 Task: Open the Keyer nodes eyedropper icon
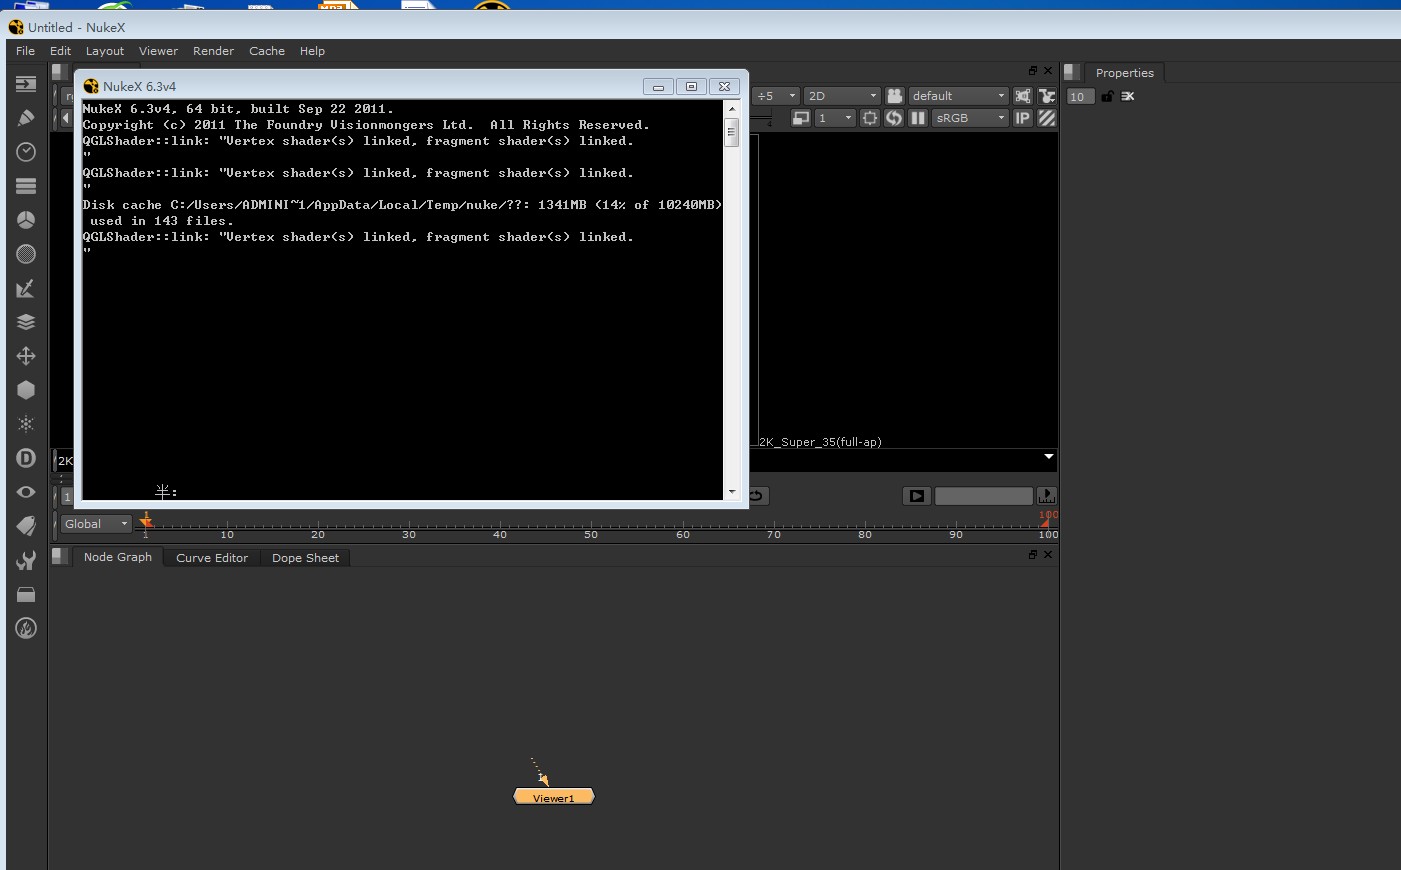[x=26, y=289]
